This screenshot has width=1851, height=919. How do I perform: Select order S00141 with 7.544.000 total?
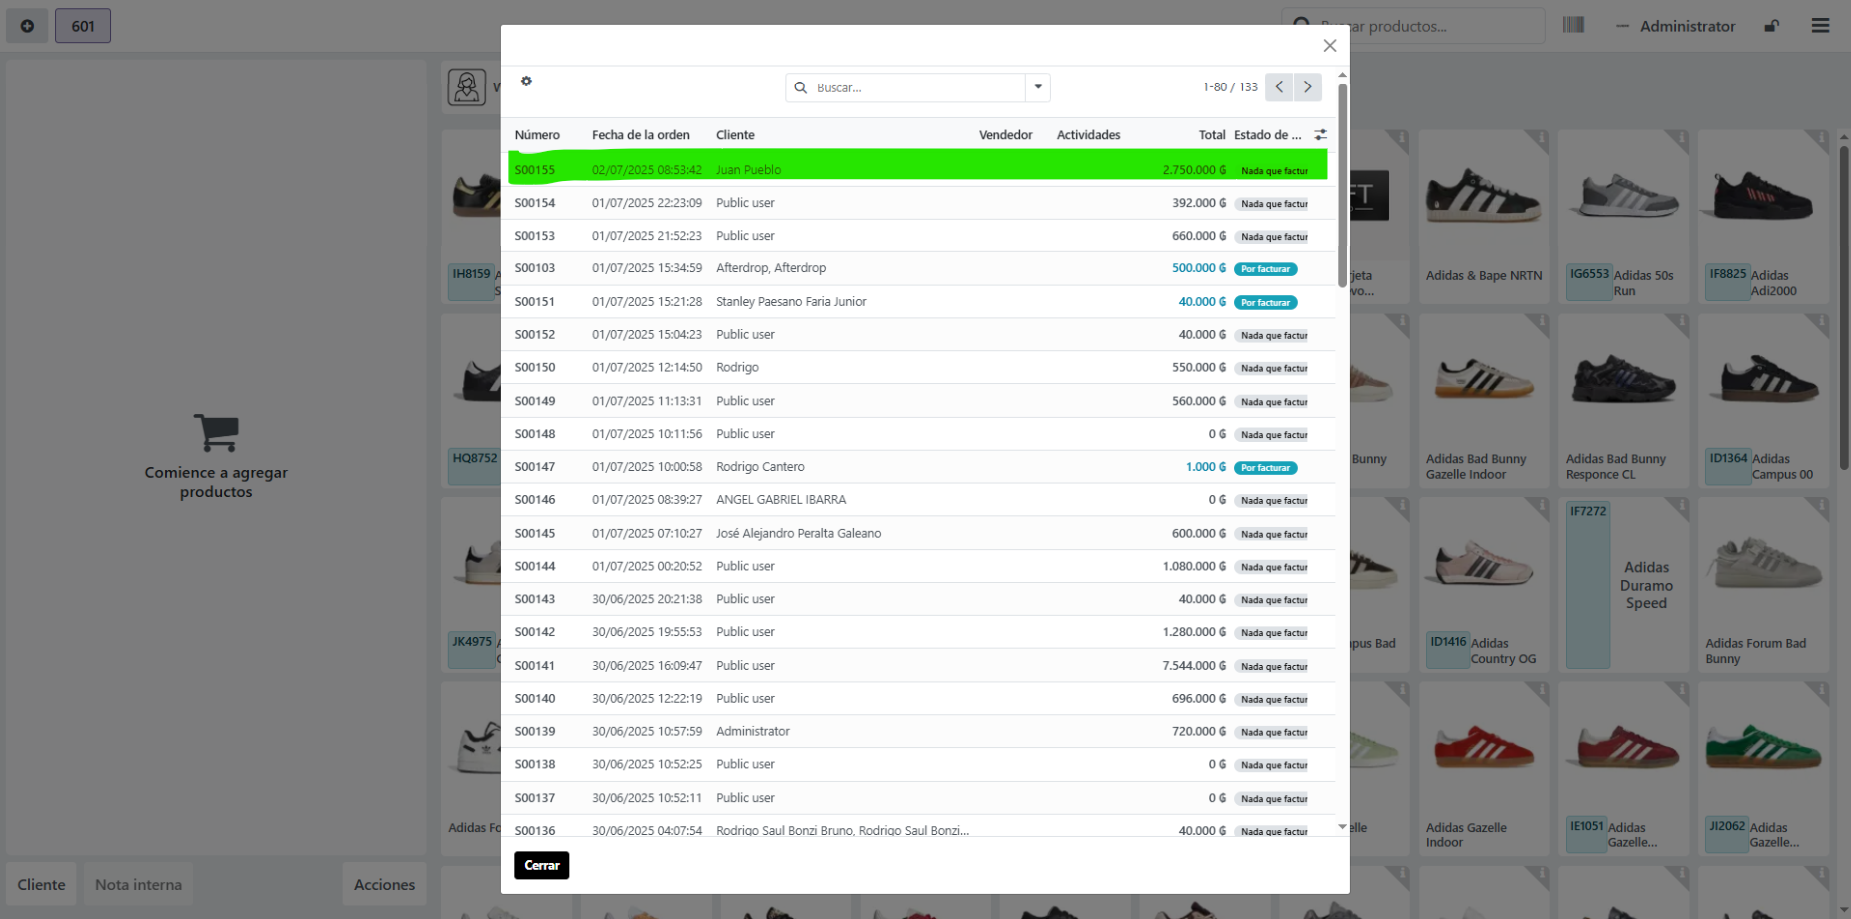tap(918, 665)
